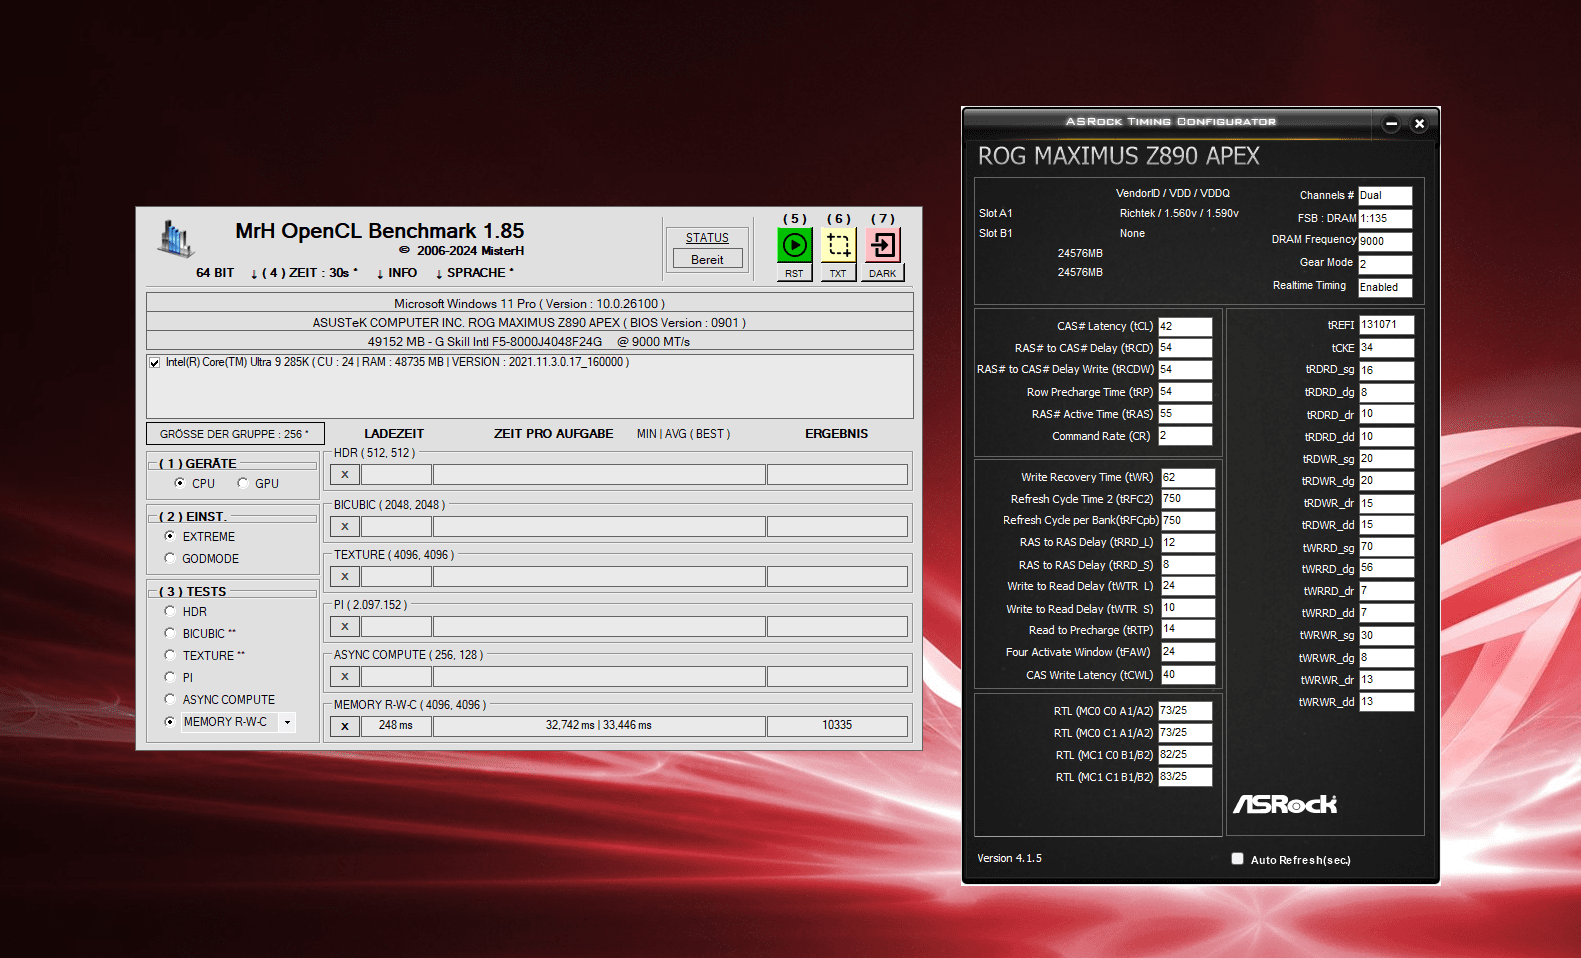This screenshot has width=1581, height=958.
Task: Click the CAS Write Latency (tCWL) field
Action: (x=1188, y=675)
